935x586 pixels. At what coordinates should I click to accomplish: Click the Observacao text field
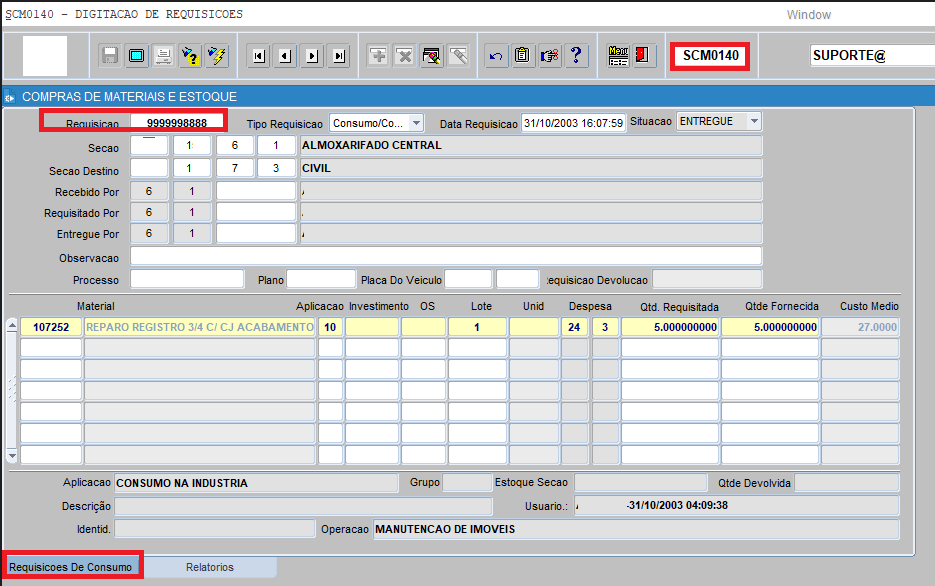pos(446,257)
